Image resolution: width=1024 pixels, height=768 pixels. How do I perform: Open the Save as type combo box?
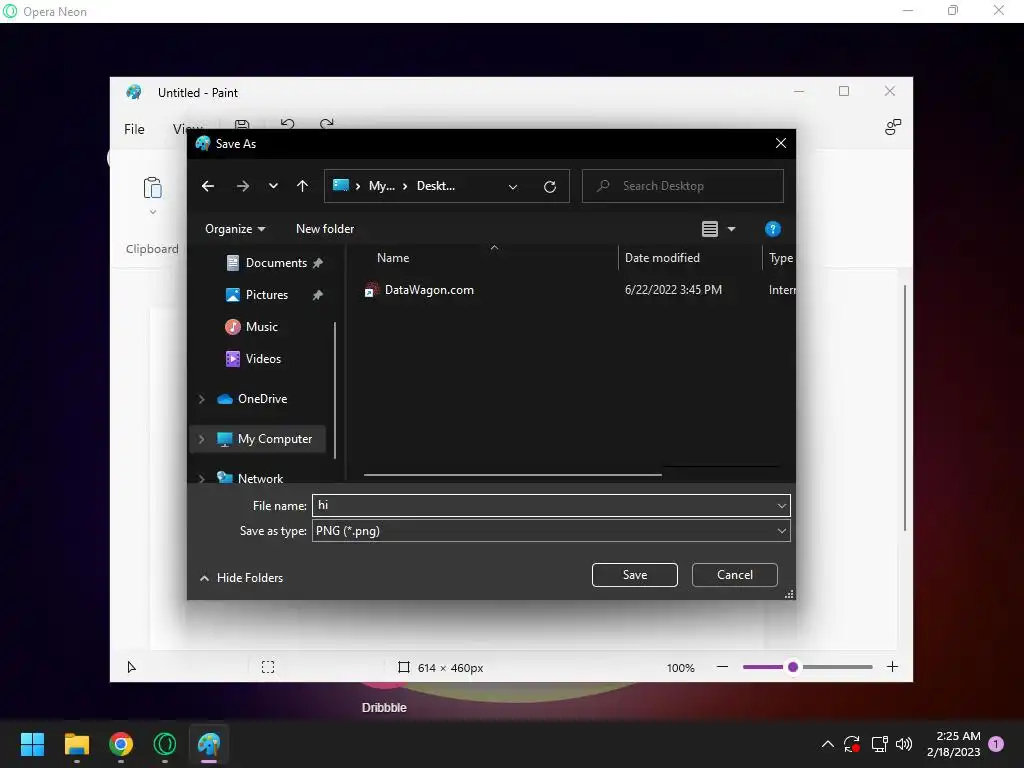coord(551,531)
